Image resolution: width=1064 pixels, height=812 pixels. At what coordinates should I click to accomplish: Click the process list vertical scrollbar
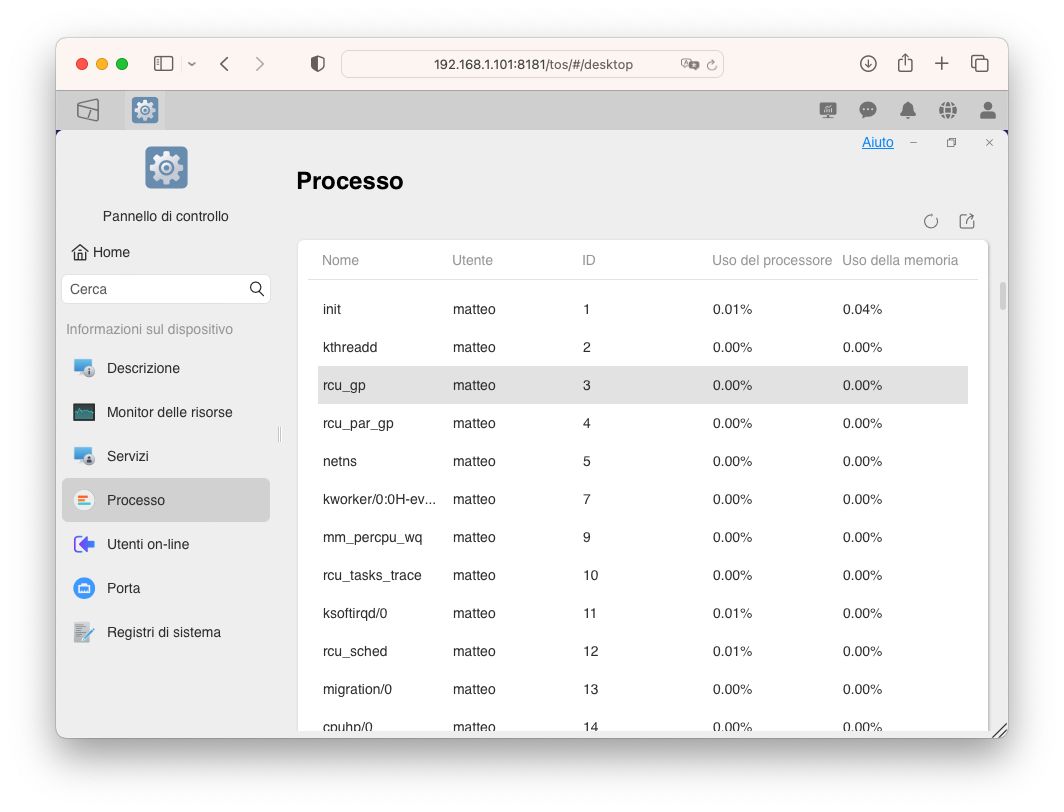click(1002, 296)
